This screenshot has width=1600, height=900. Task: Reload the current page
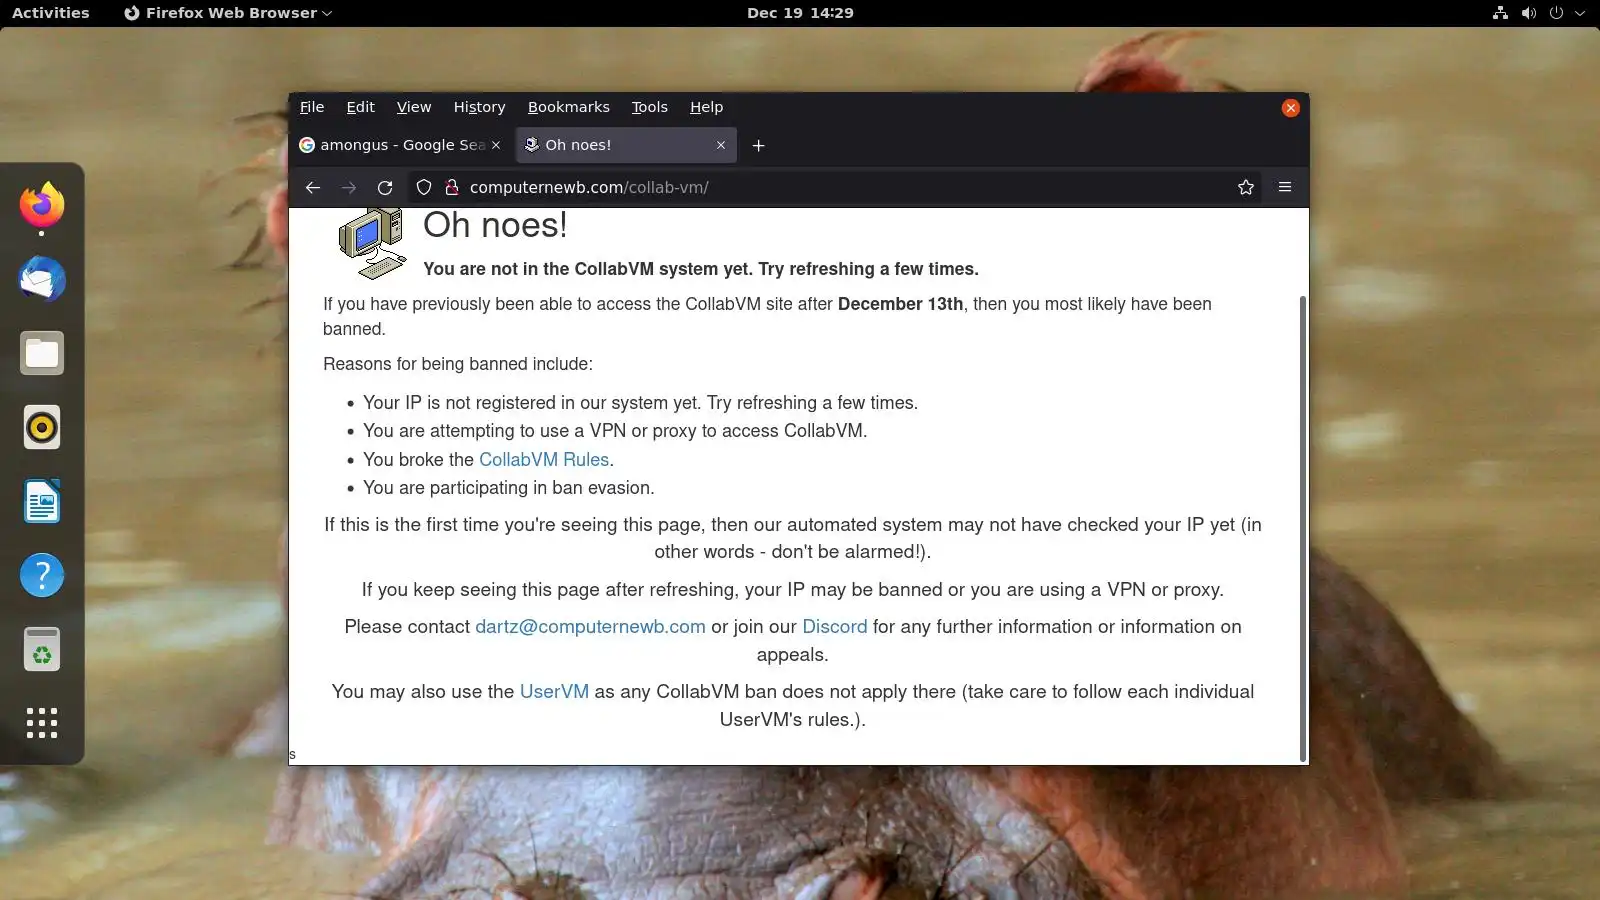pyautogui.click(x=385, y=187)
